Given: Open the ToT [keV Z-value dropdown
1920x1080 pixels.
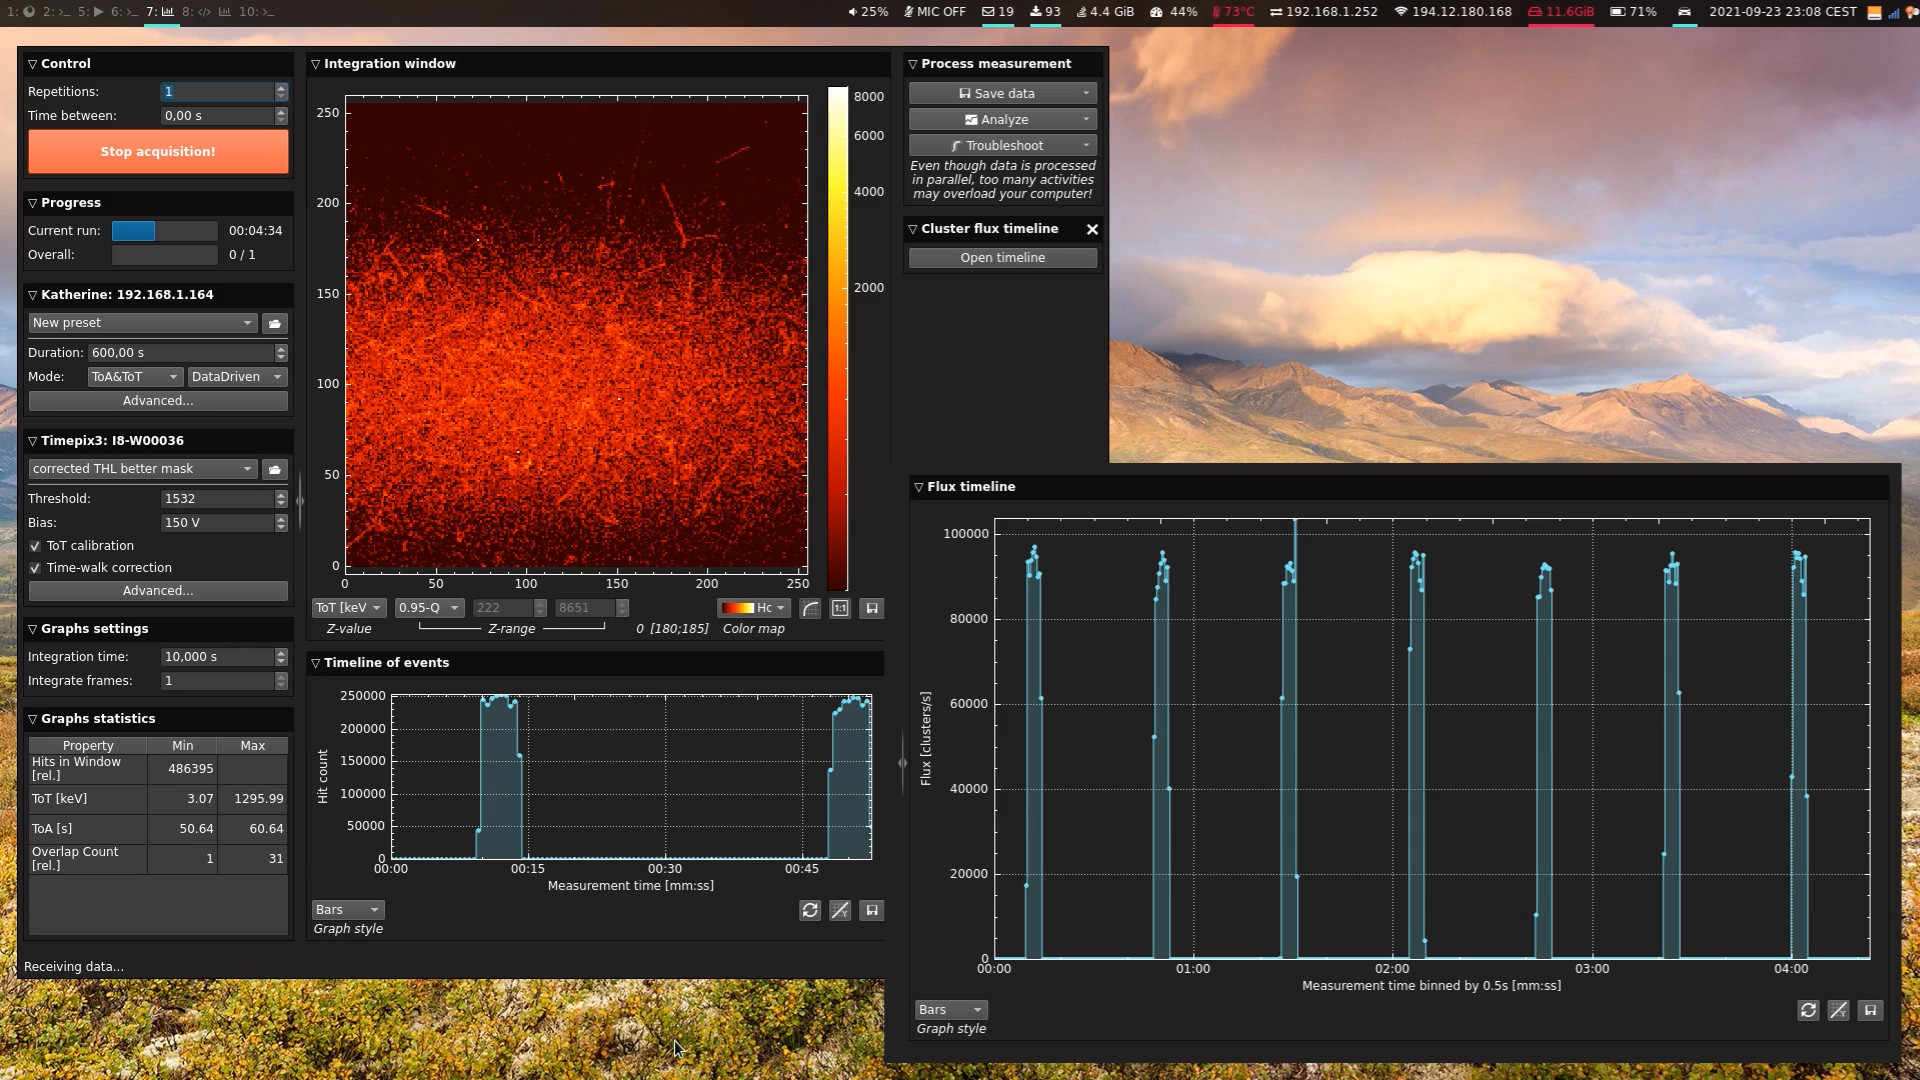Looking at the screenshot, I should (349, 608).
